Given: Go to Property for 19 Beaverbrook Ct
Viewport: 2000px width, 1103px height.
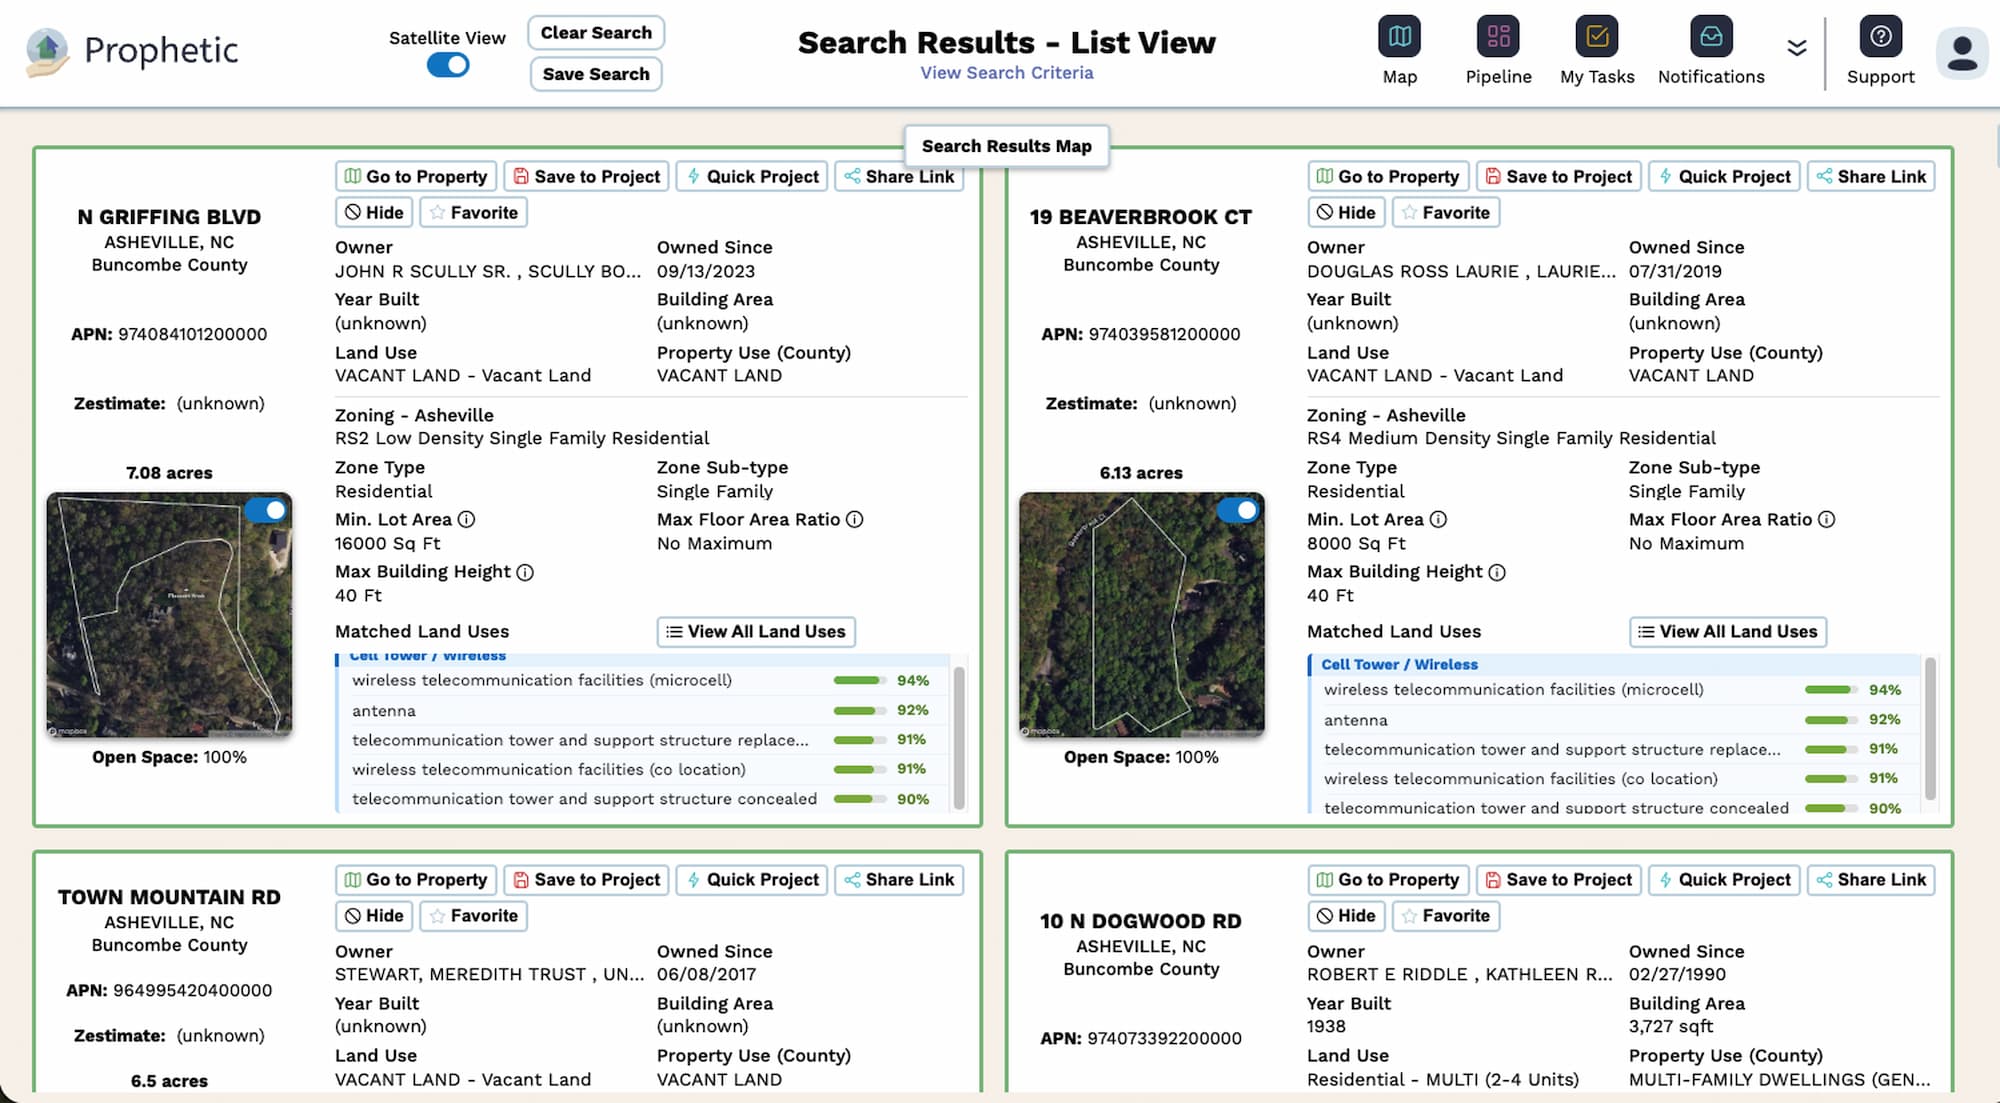Looking at the screenshot, I should tap(1388, 177).
